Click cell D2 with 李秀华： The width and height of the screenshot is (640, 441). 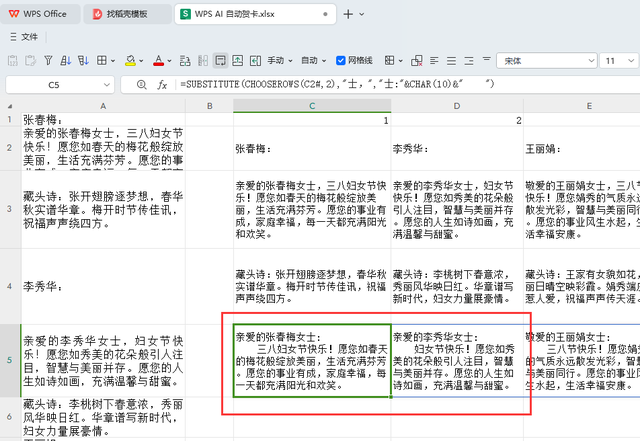[x=457, y=148]
